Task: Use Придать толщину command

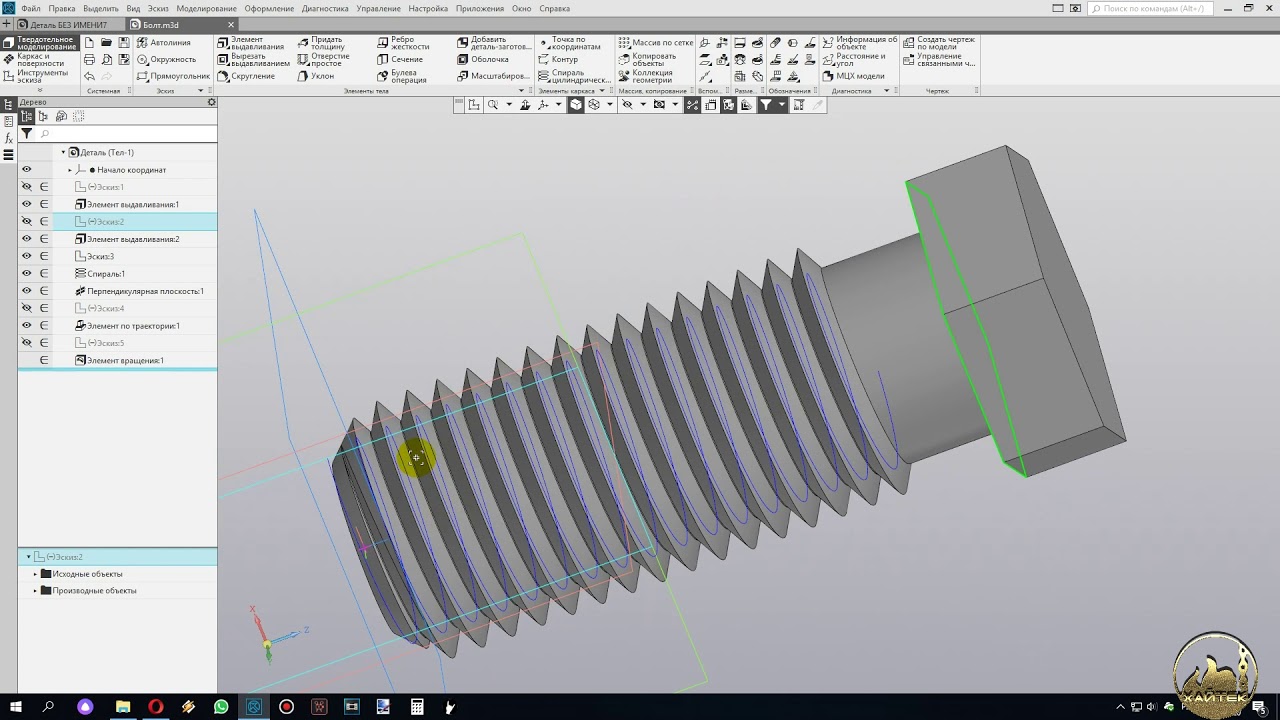Action: click(321, 43)
